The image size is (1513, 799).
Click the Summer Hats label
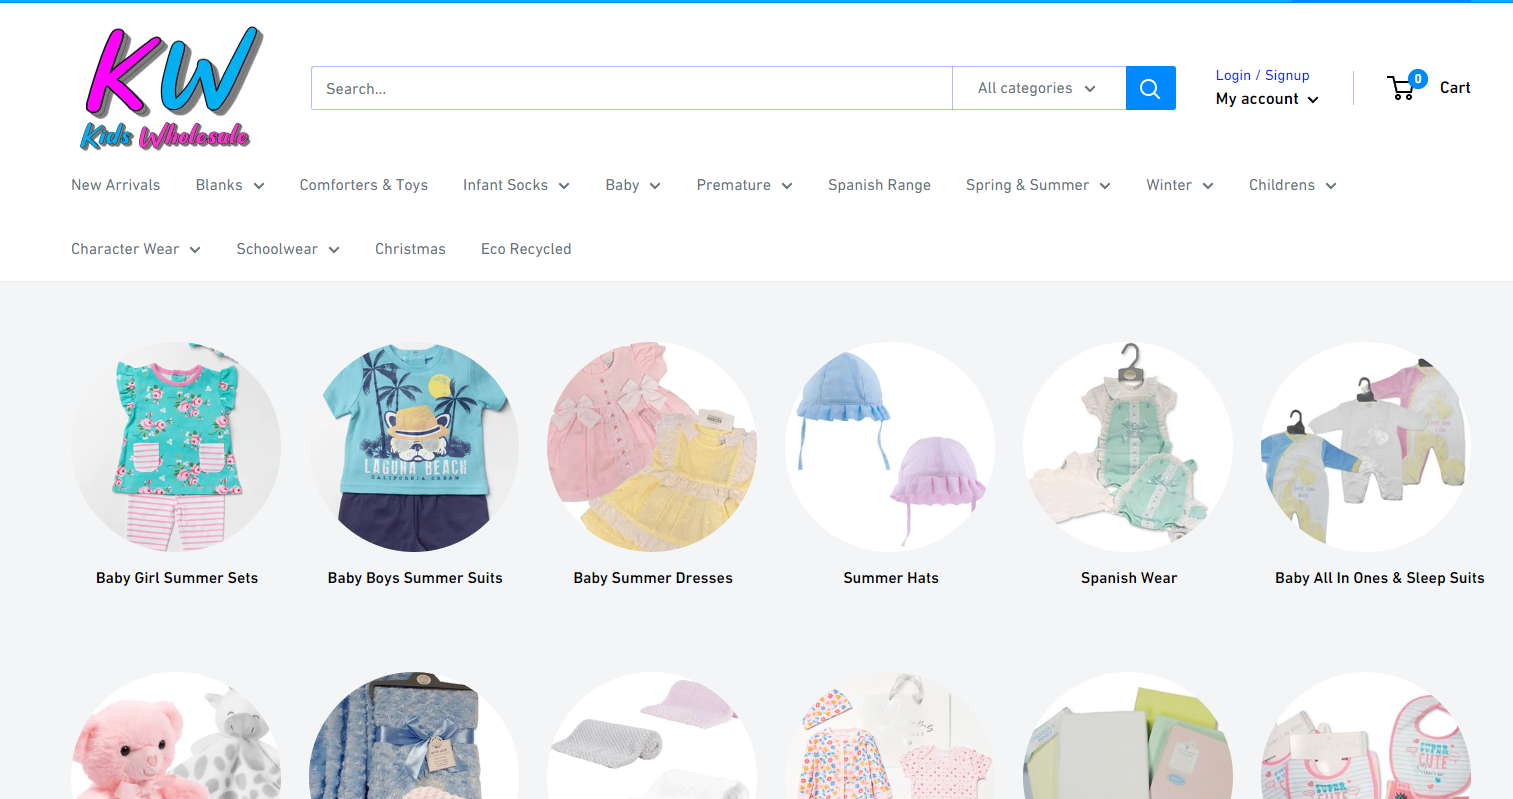pyautogui.click(x=891, y=578)
